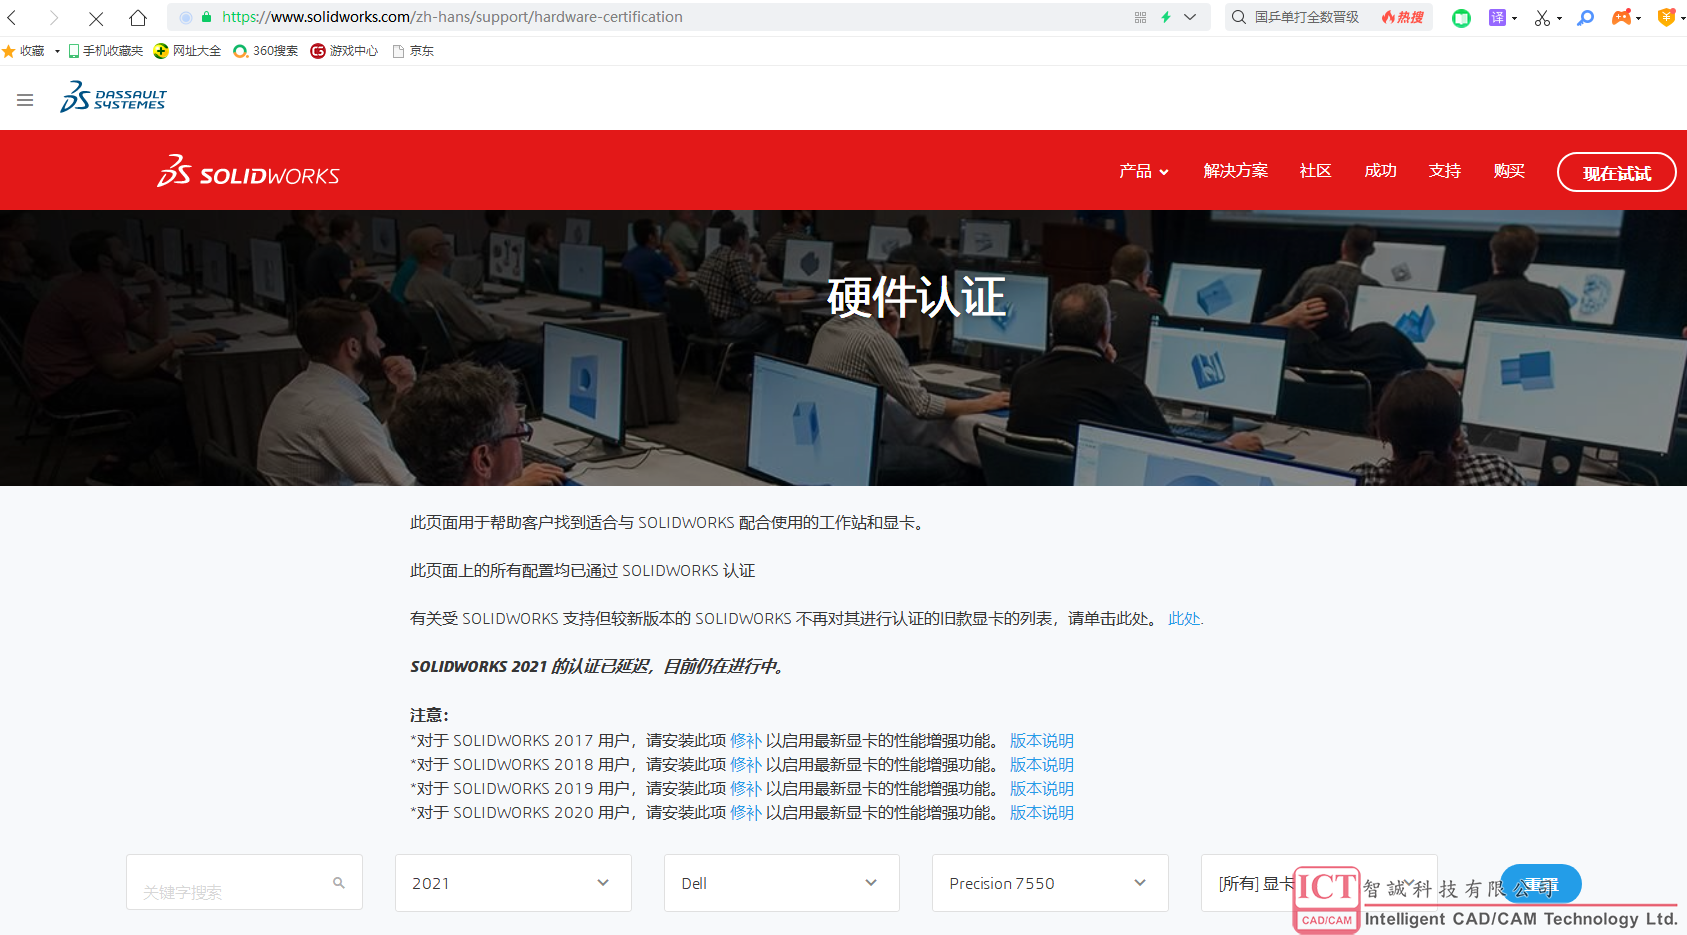1687x935 pixels.
Task: Open 修补 link for SOLIDWORKS 2017
Action: [x=746, y=741]
